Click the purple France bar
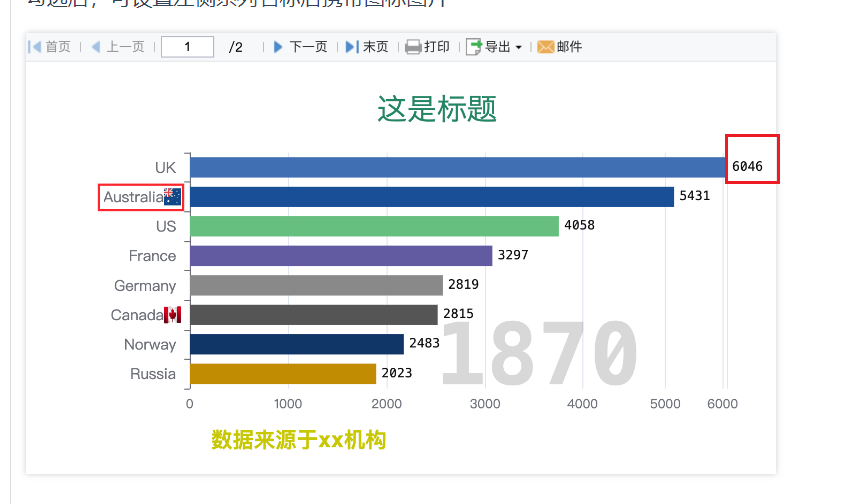Screen dimensions: 853x504 pyautogui.click(x=341, y=256)
